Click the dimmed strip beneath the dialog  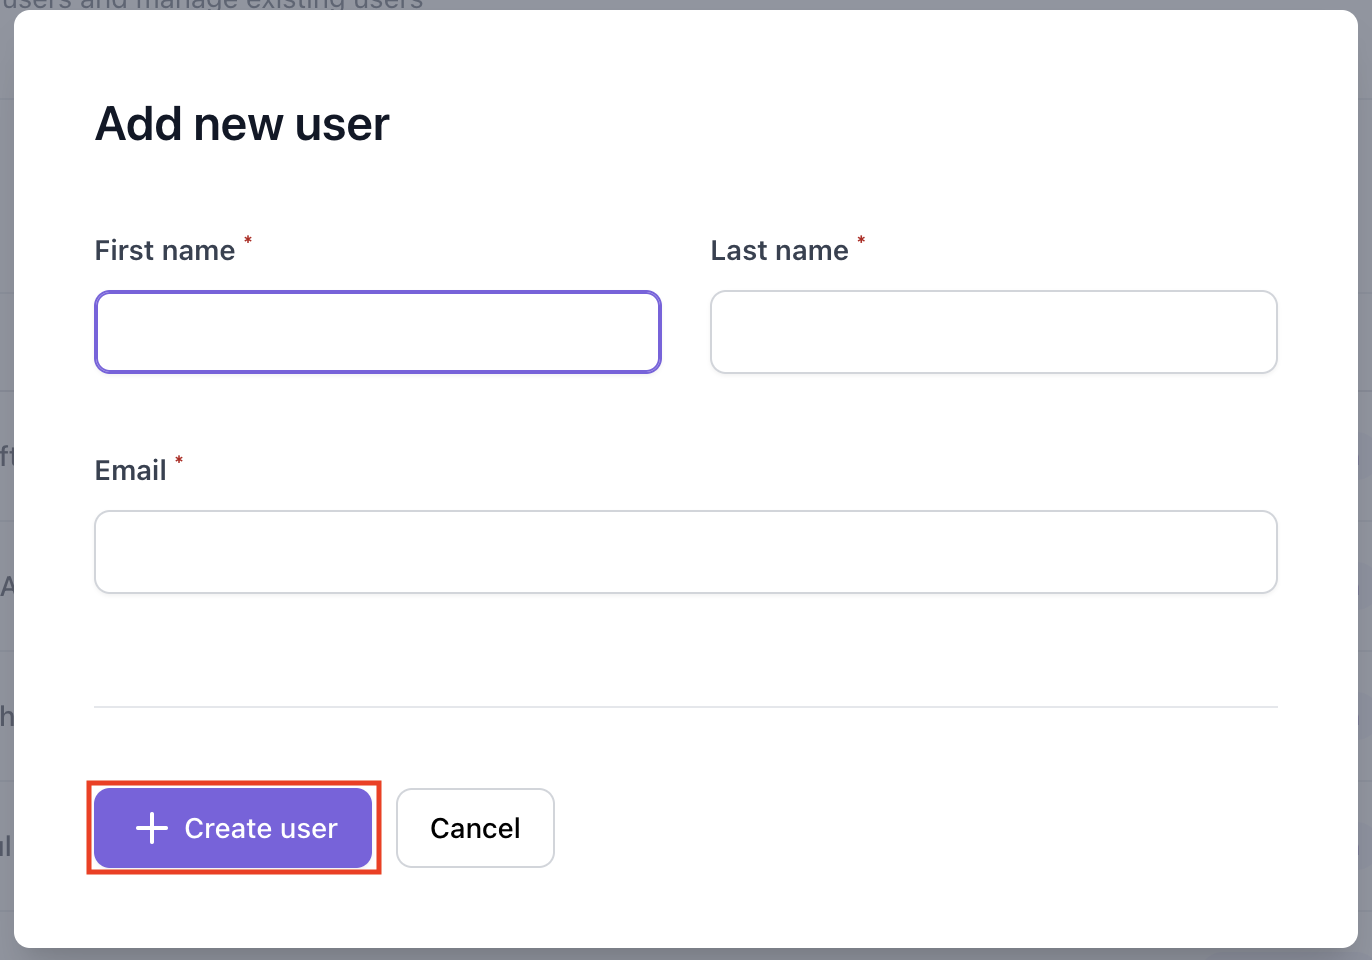685,954
